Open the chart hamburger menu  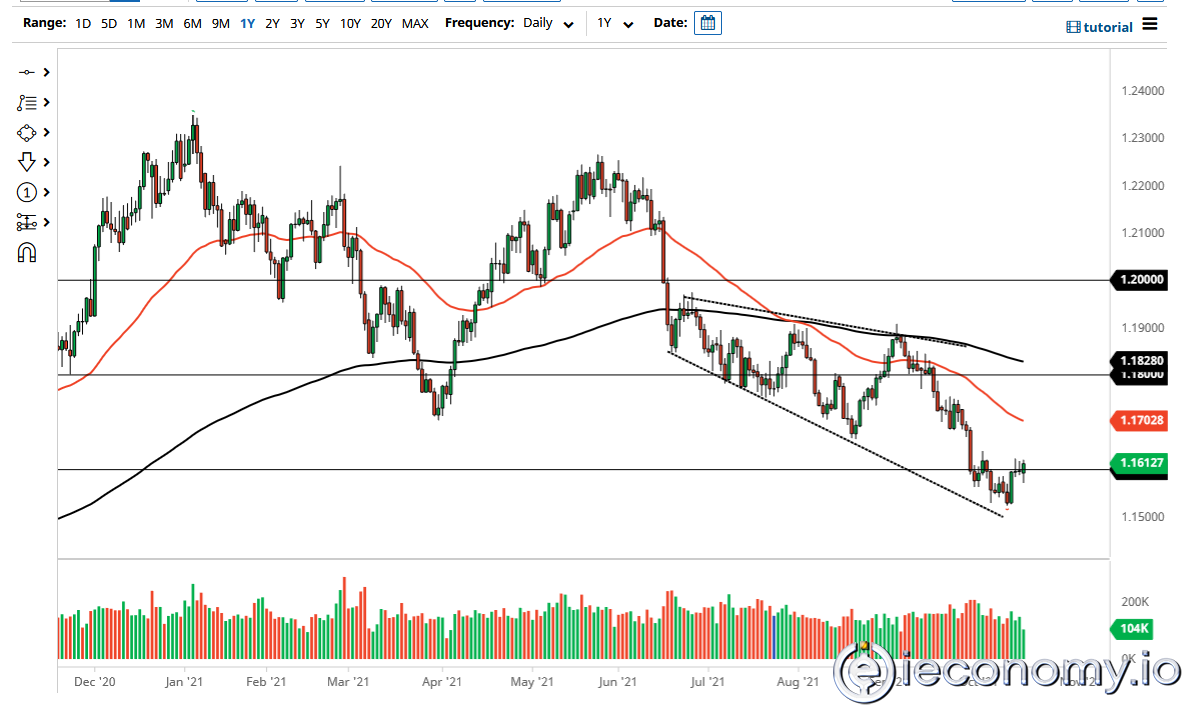[x=1149, y=26]
